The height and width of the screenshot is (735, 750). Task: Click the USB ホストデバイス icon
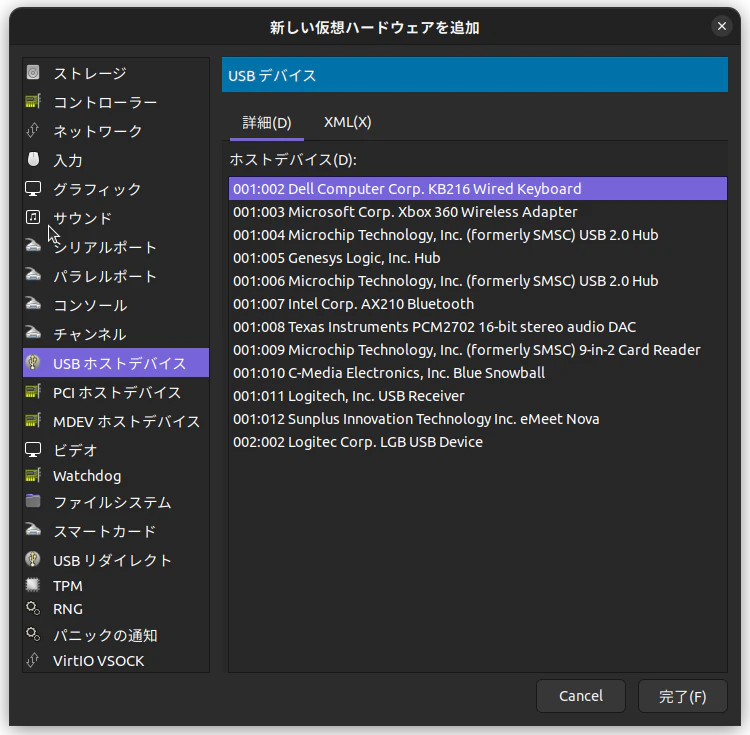pyautogui.click(x=33, y=362)
